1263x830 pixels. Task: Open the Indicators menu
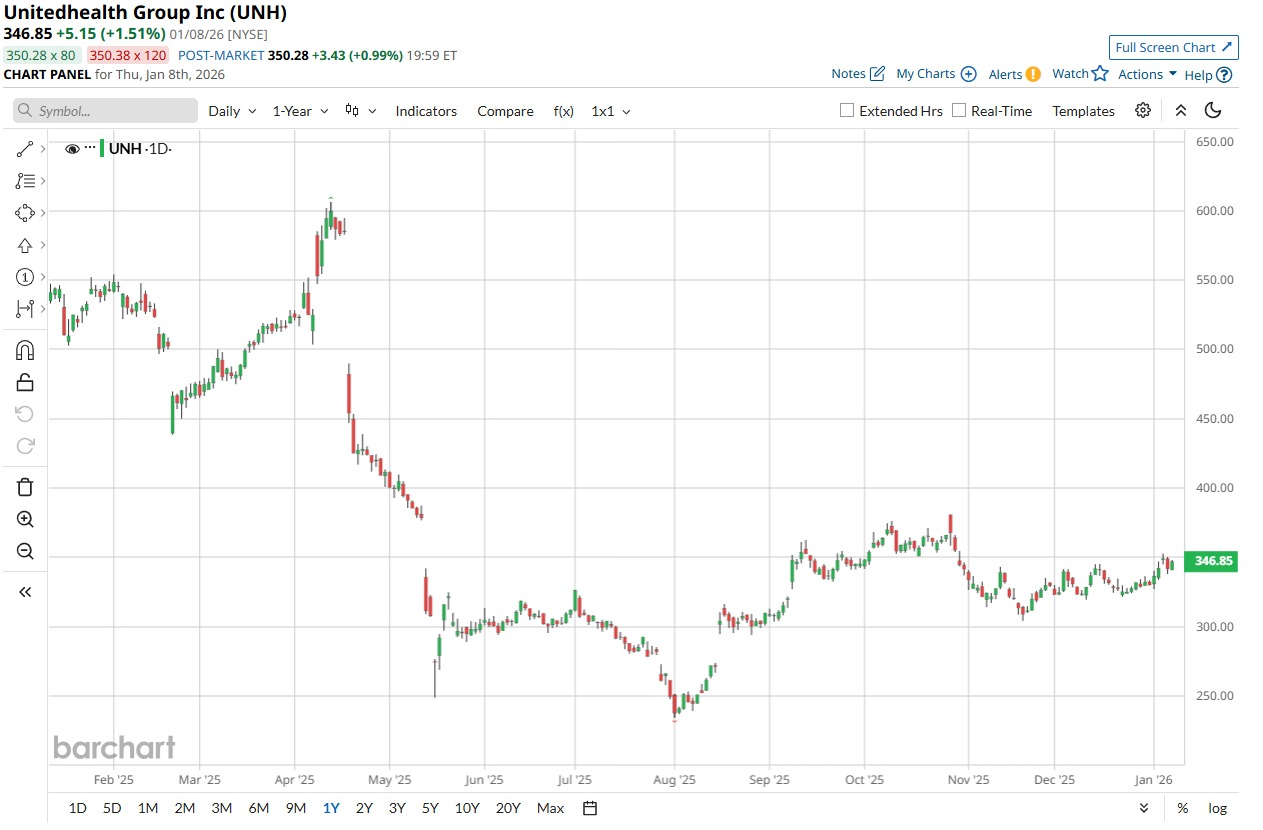coord(426,111)
